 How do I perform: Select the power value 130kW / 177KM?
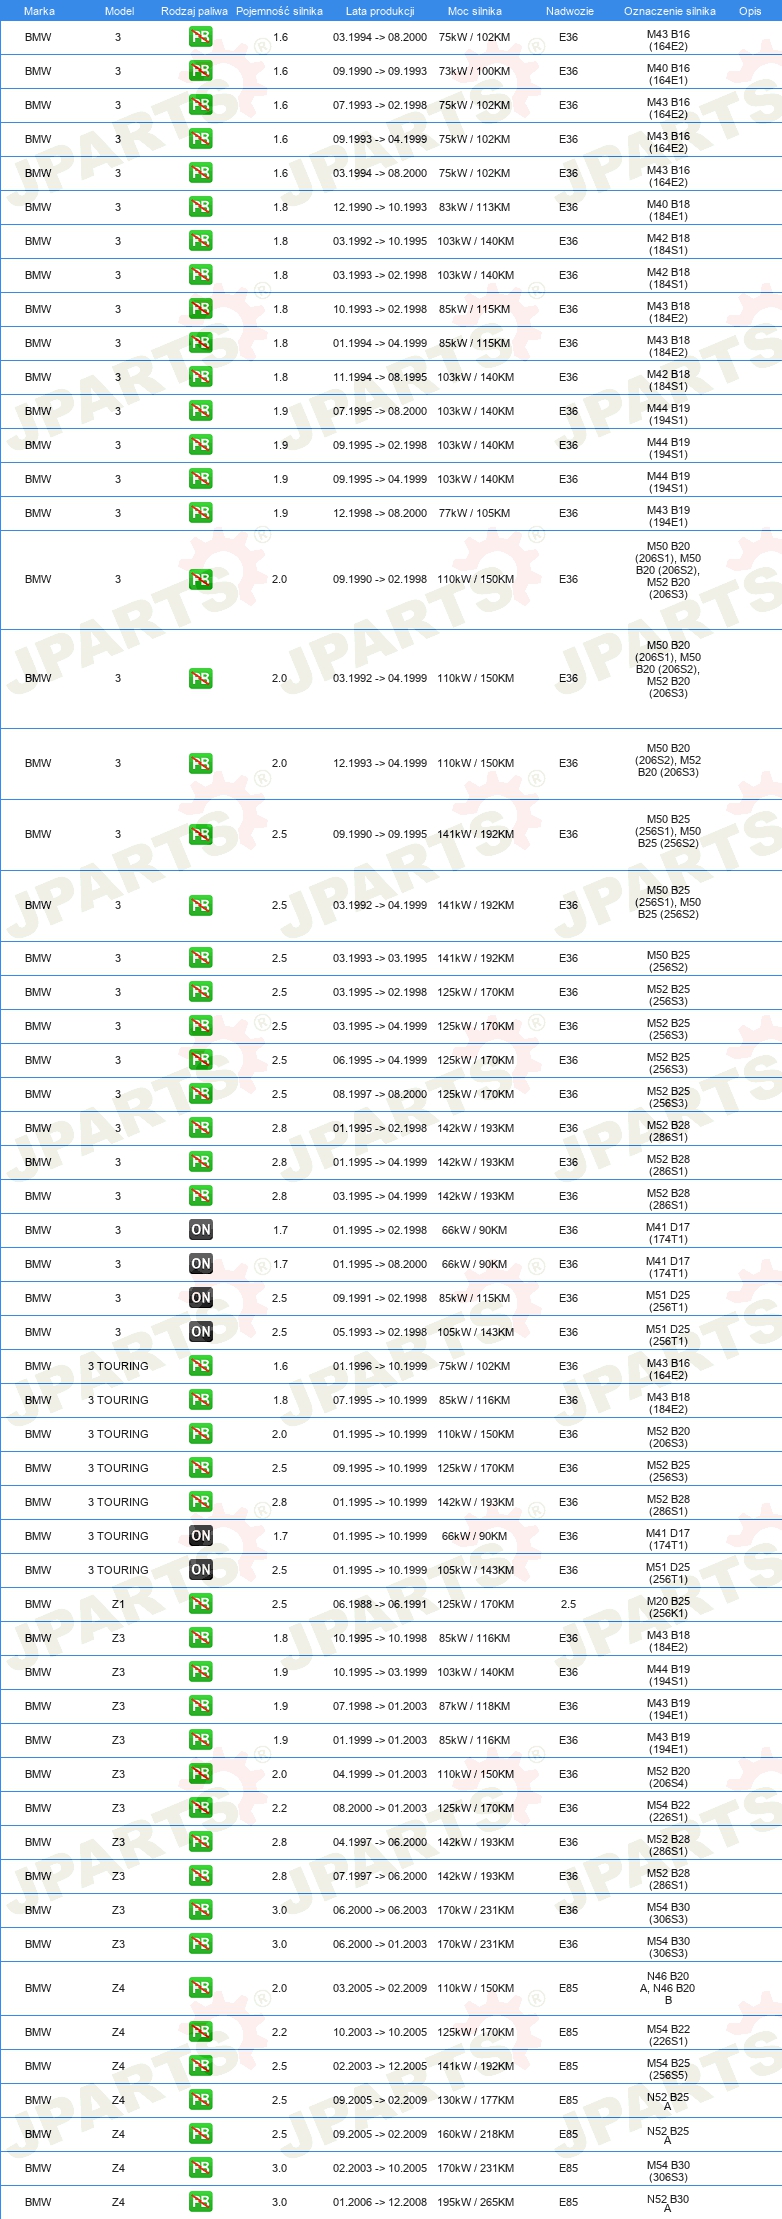click(x=475, y=2100)
